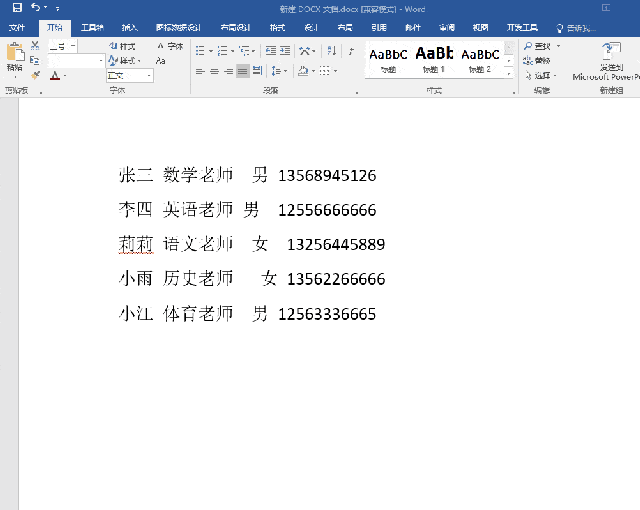Apply a numbered list
640x510 pixels.
tap(222, 51)
